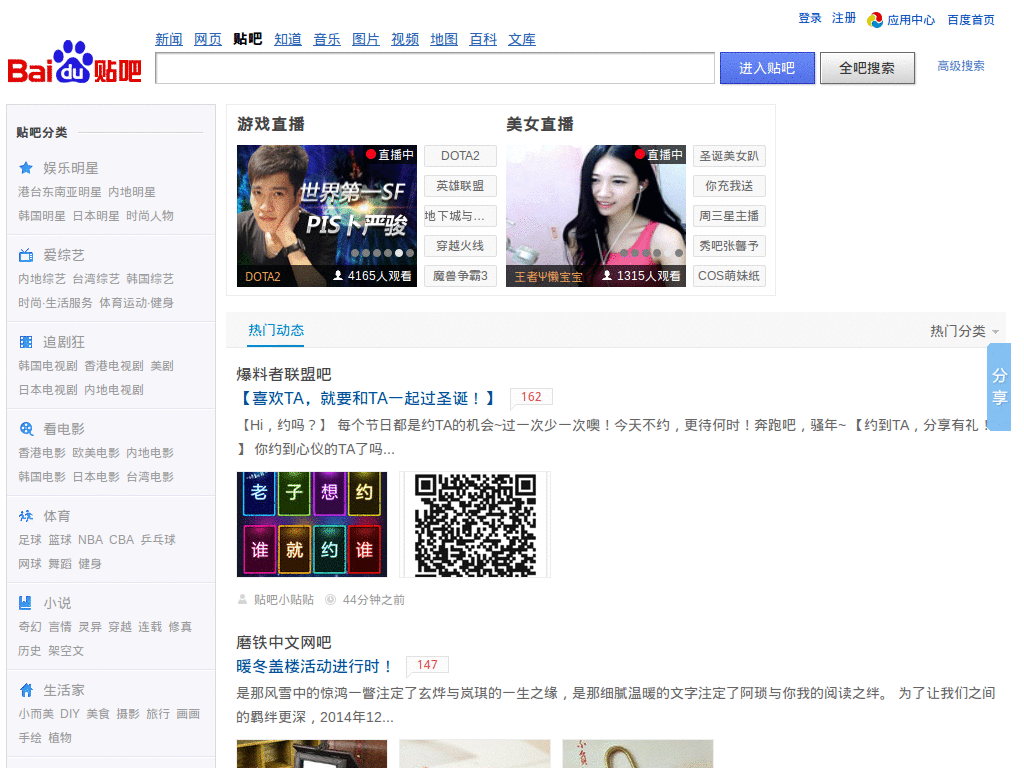1024x768 pixels.
Task: Click the 162 reply count badge
Action: 531,396
